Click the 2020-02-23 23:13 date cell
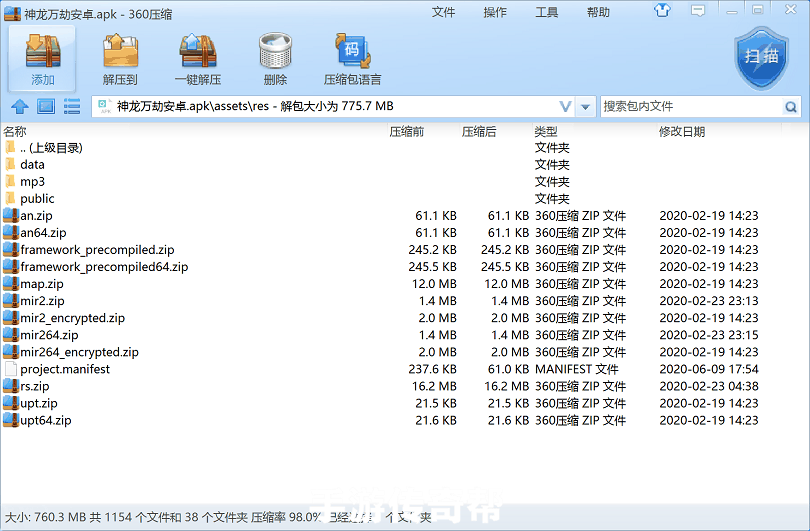The width and height of the screenshot is (810, 531). click(709, 301)
